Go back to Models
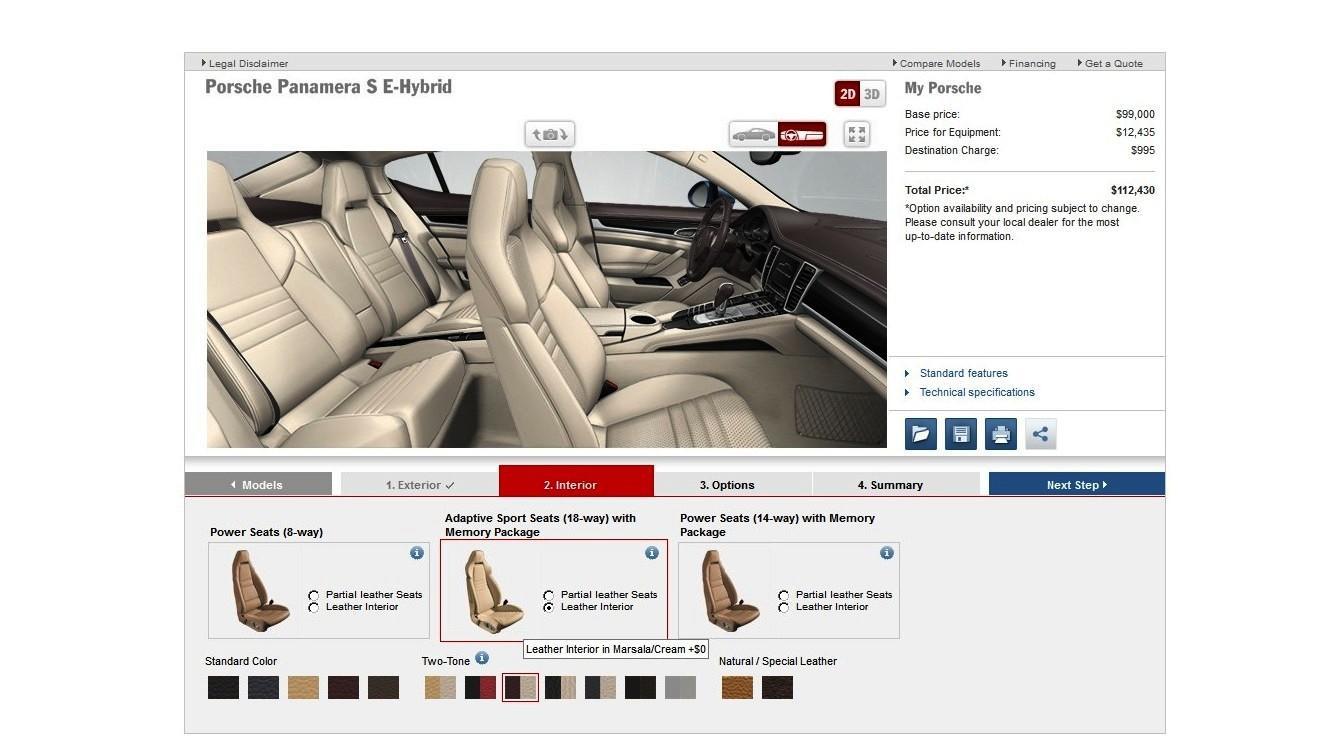Viewport: 1326px width, 742px height. click(x=258, y=484)
